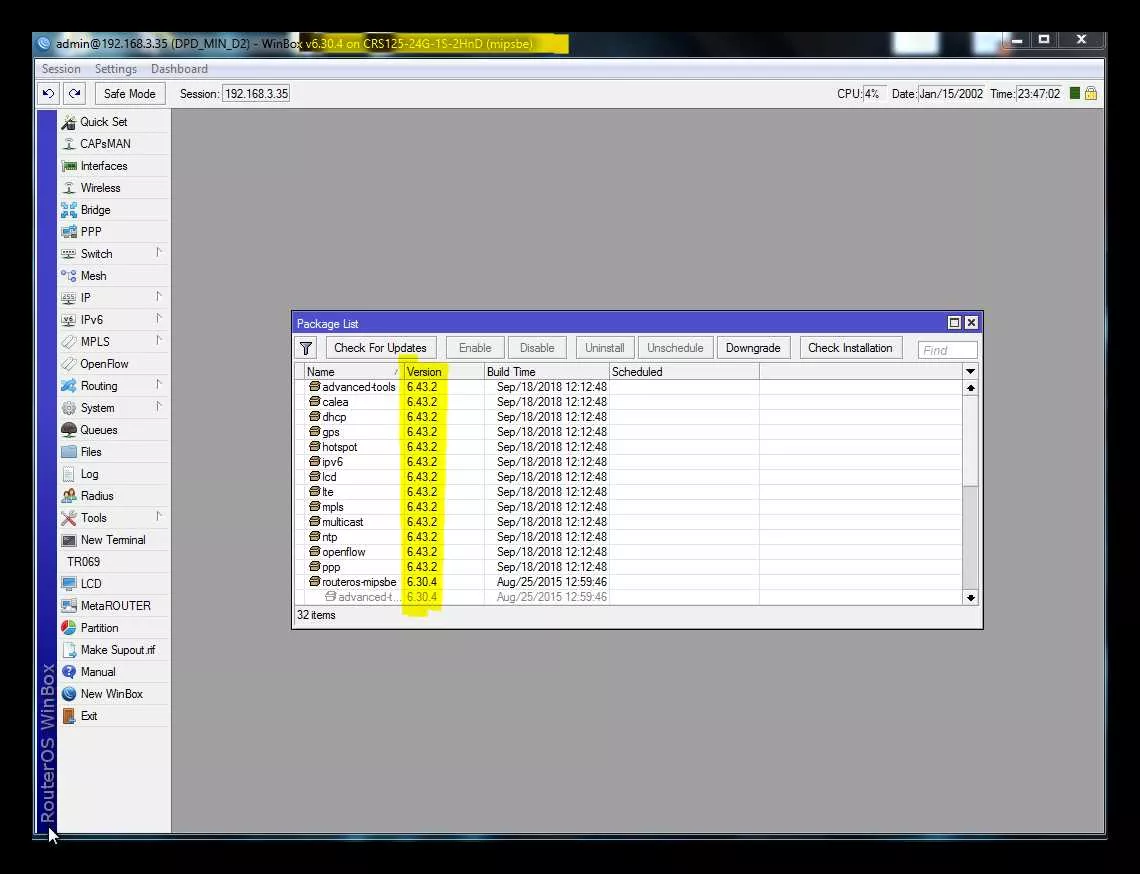Click the Downgrade button
Screen dimensions: 1140x874
point(753,348)
